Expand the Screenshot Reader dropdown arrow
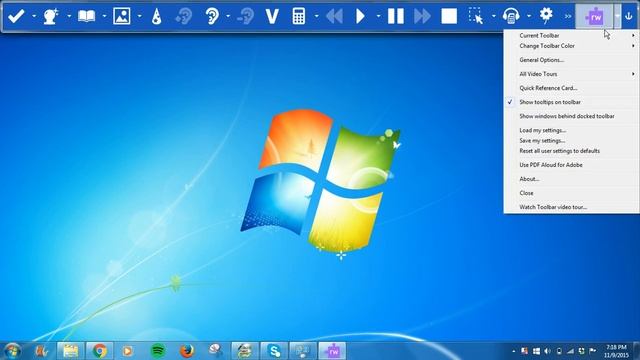This screenshot has height=360, width=640. (x=493, y=16)
